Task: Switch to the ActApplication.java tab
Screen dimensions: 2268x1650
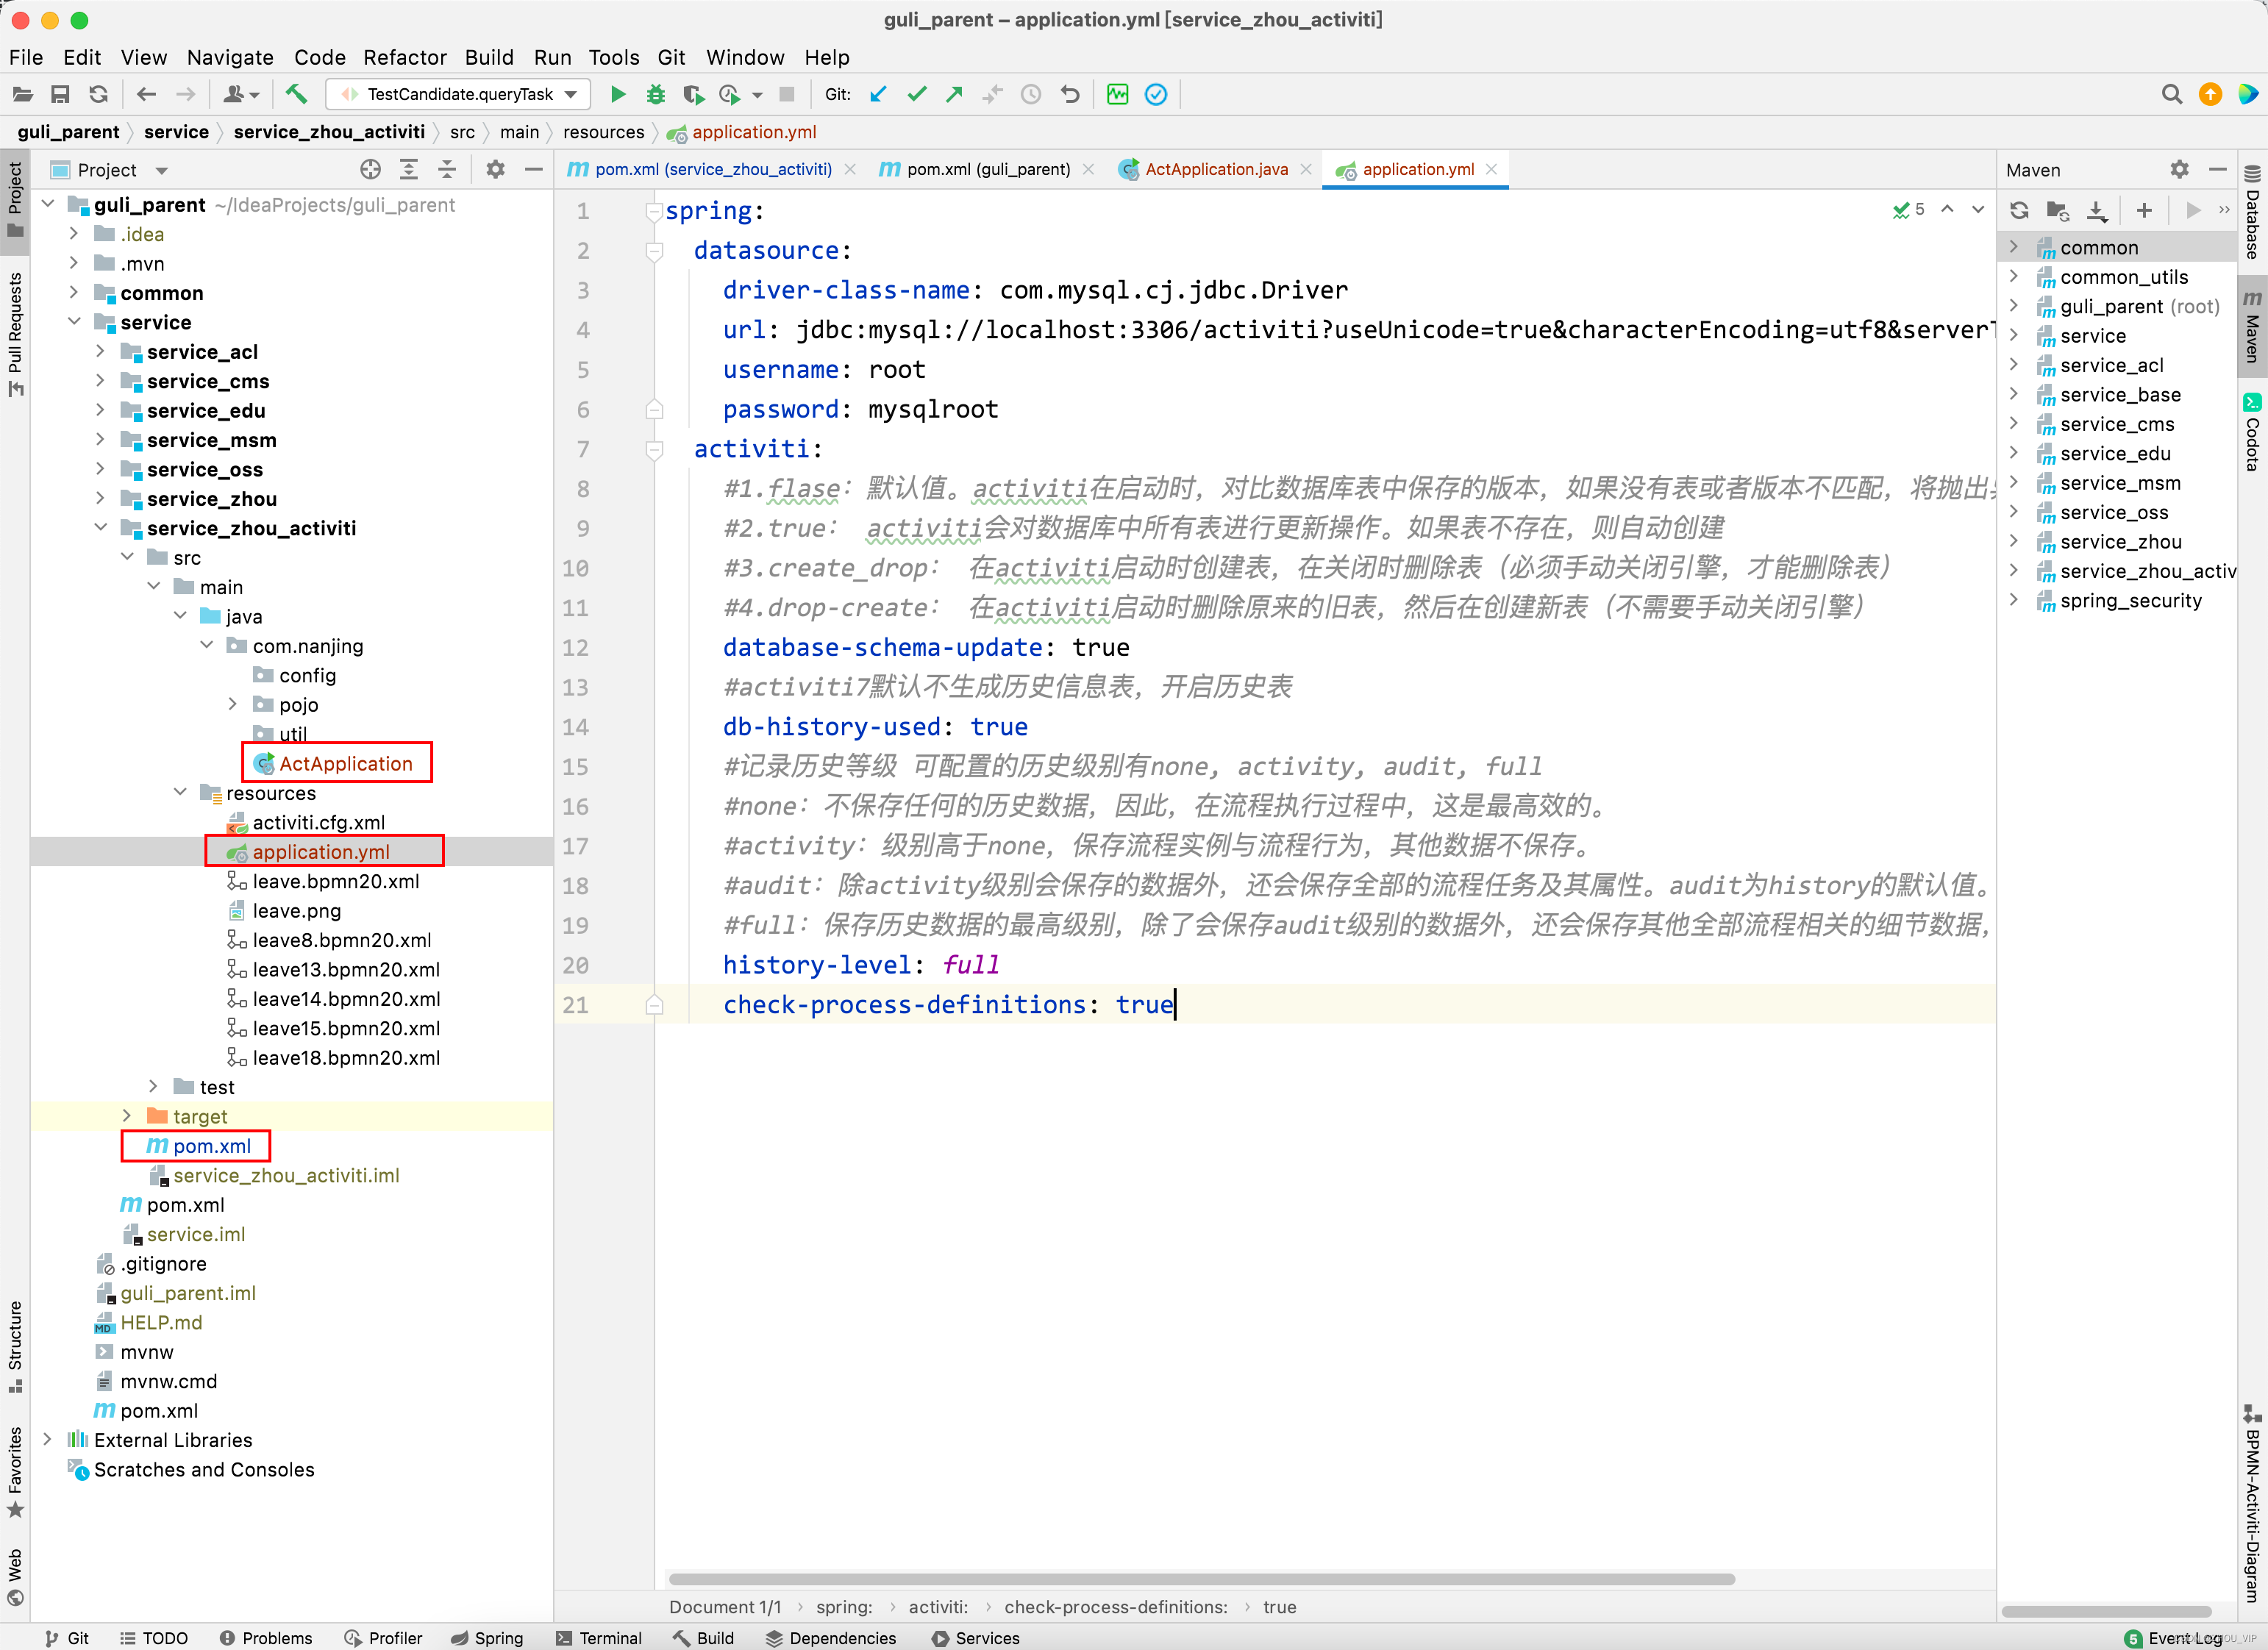Action: tap(1216, 169)
